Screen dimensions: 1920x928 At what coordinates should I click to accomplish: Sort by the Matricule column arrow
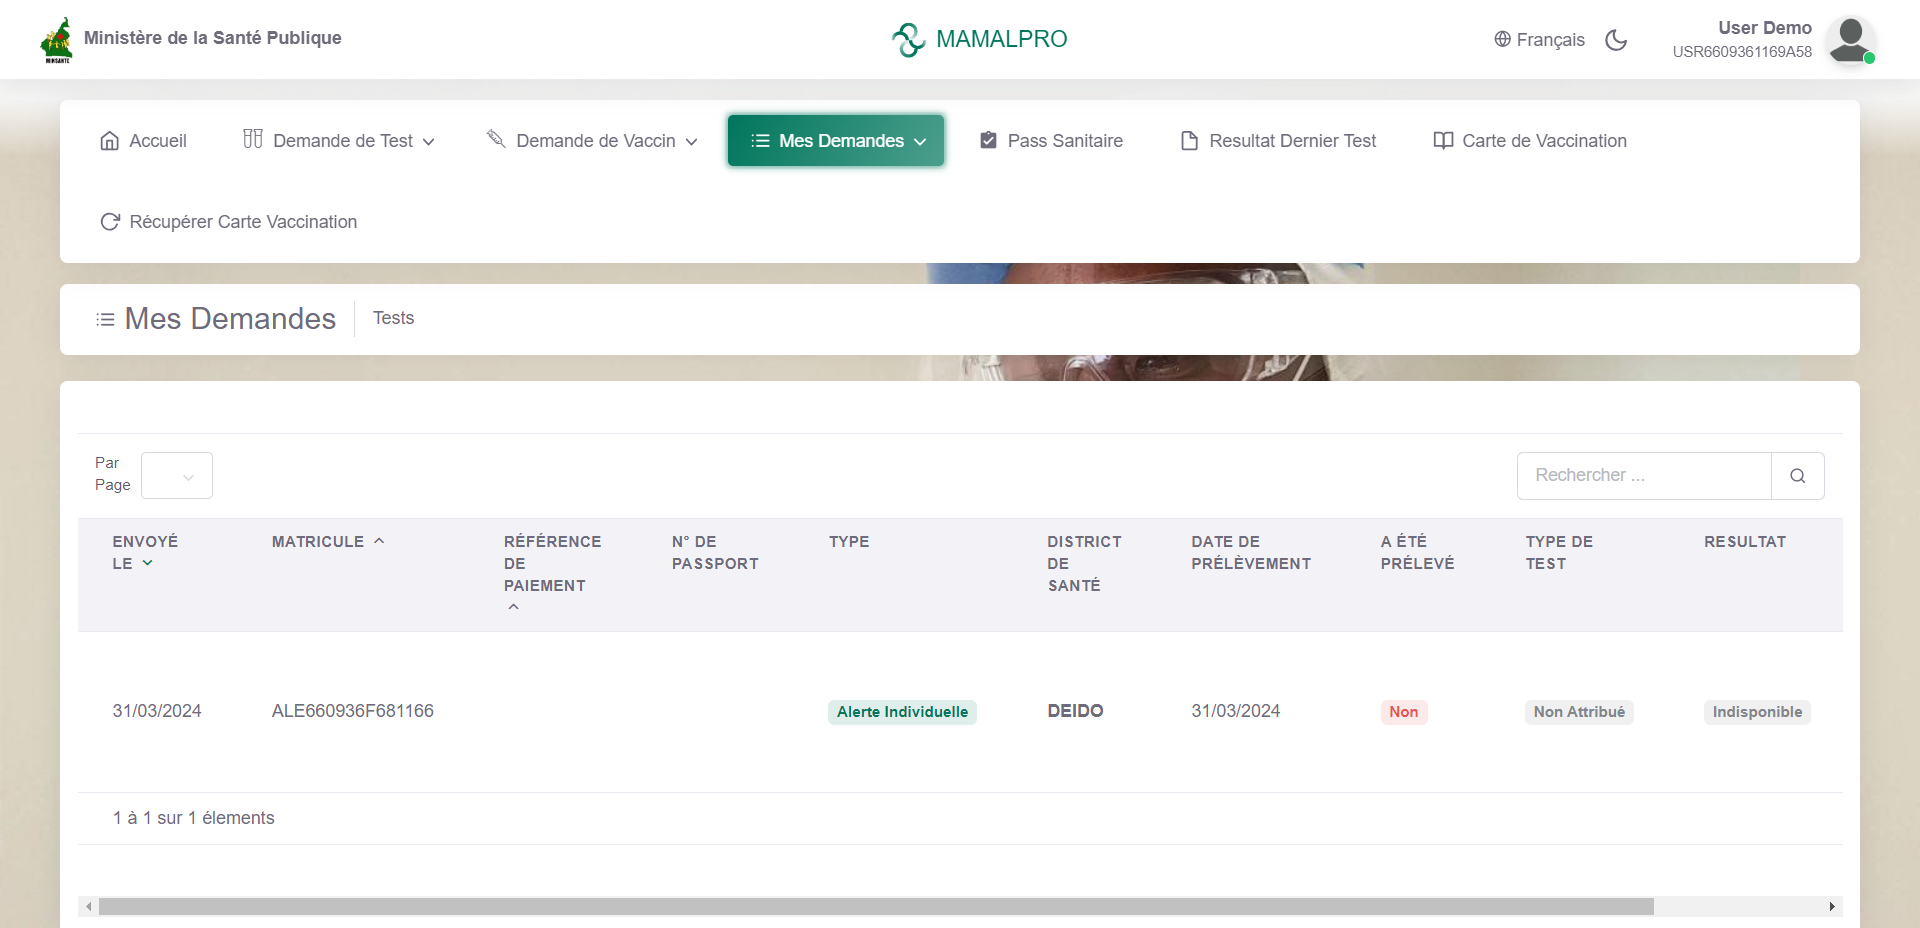tap(379, 541)
